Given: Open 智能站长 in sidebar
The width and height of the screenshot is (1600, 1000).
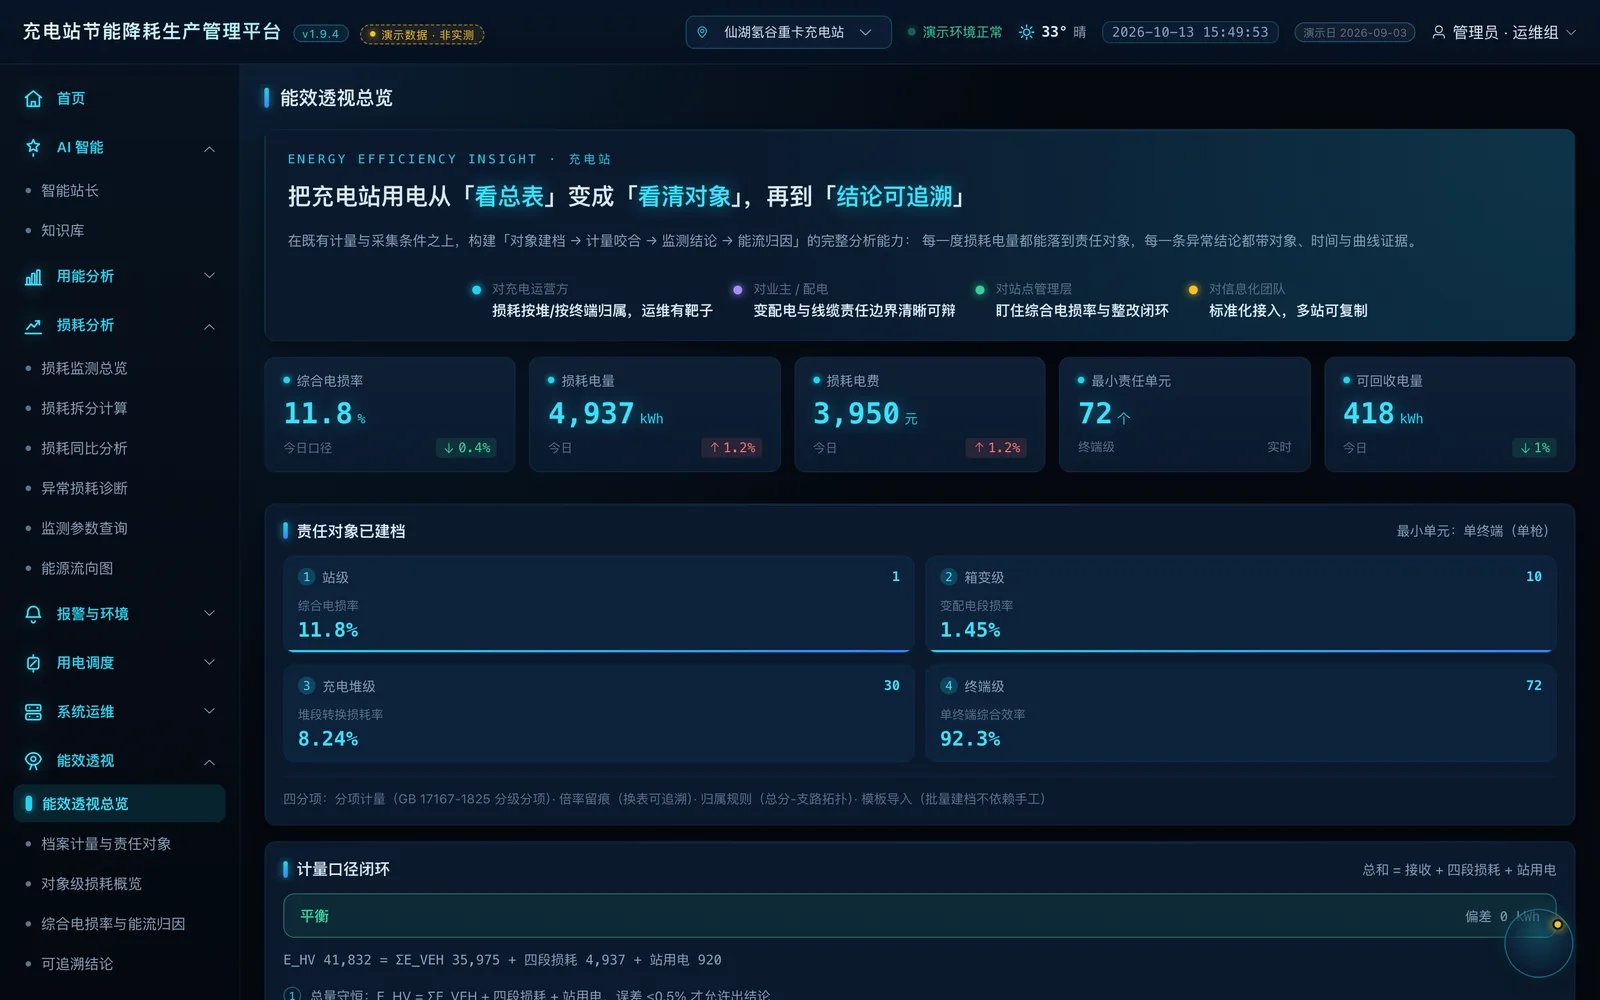Looking at the screenshot, I should pyautogui.click(x=119, y=190).
